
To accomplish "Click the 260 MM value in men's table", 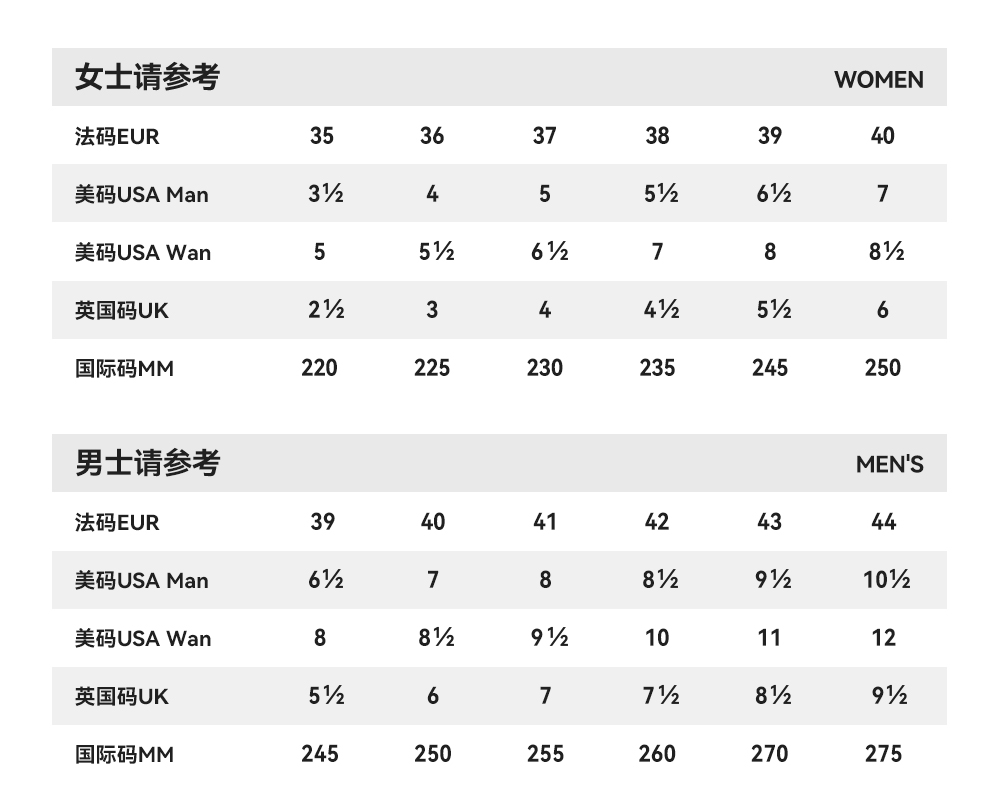I will tap(657, 754).
